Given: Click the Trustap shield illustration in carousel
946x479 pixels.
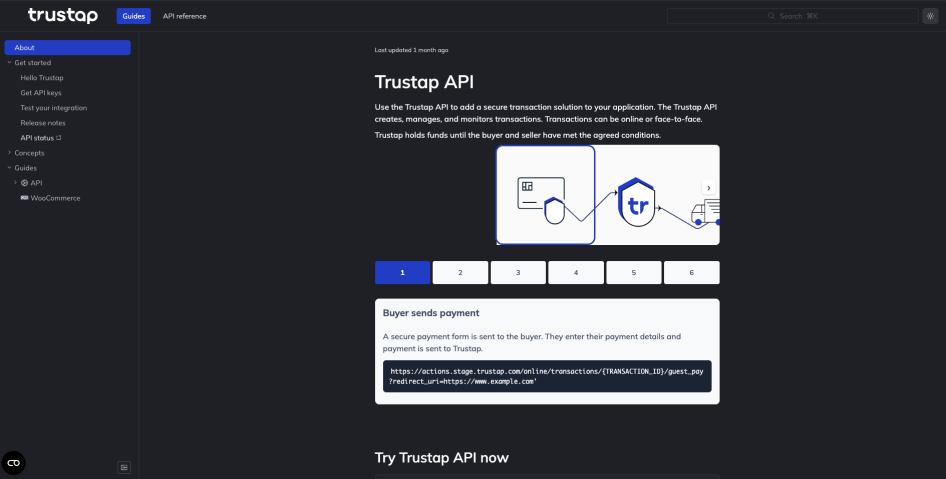Looking at the screenshot, I should coord(636,203).
